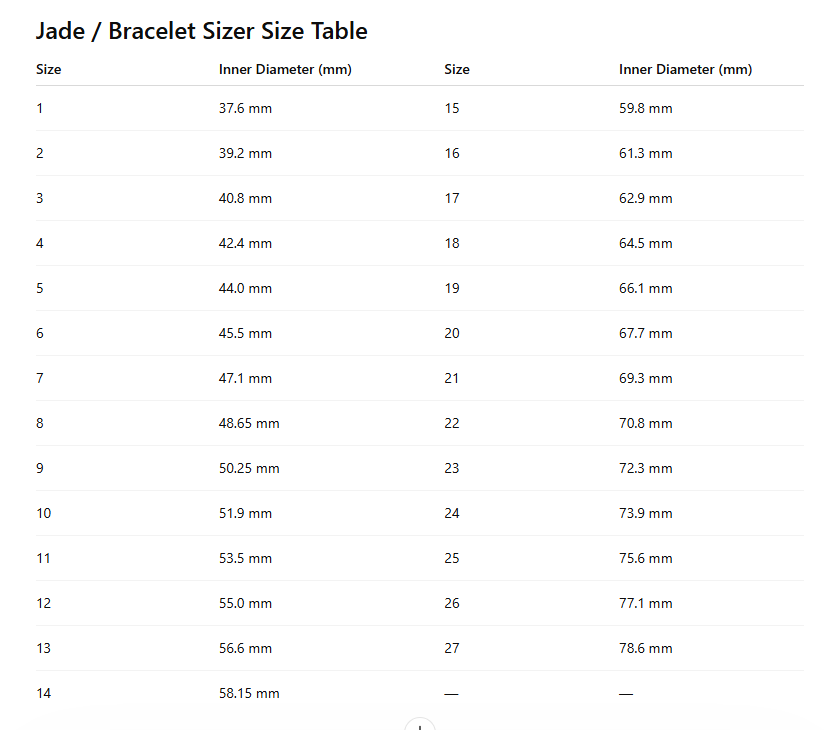Image resolution: width=834 pixels, height=730 pixels.
Task: Select the size 15 cell
Action: [x=452, y=108]
